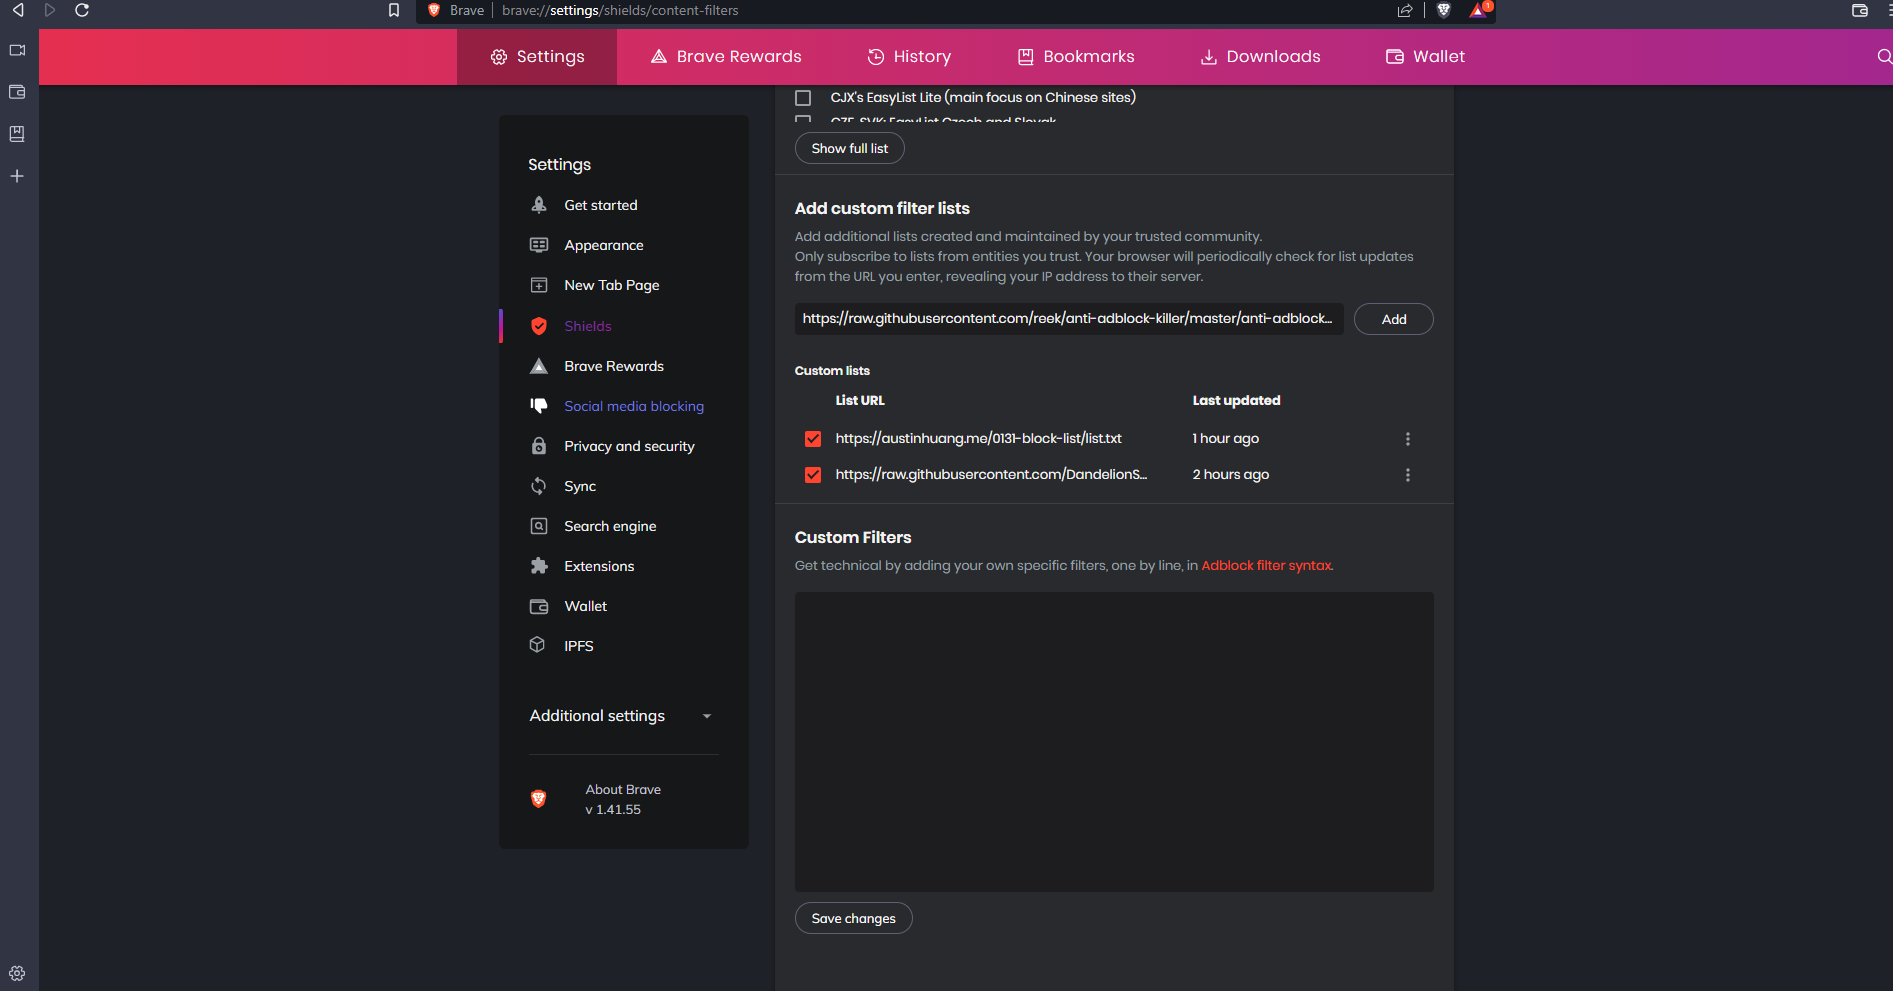The image size is (1893, 991).
Task: Open the Shields settings section
Action: pos(588,326)
